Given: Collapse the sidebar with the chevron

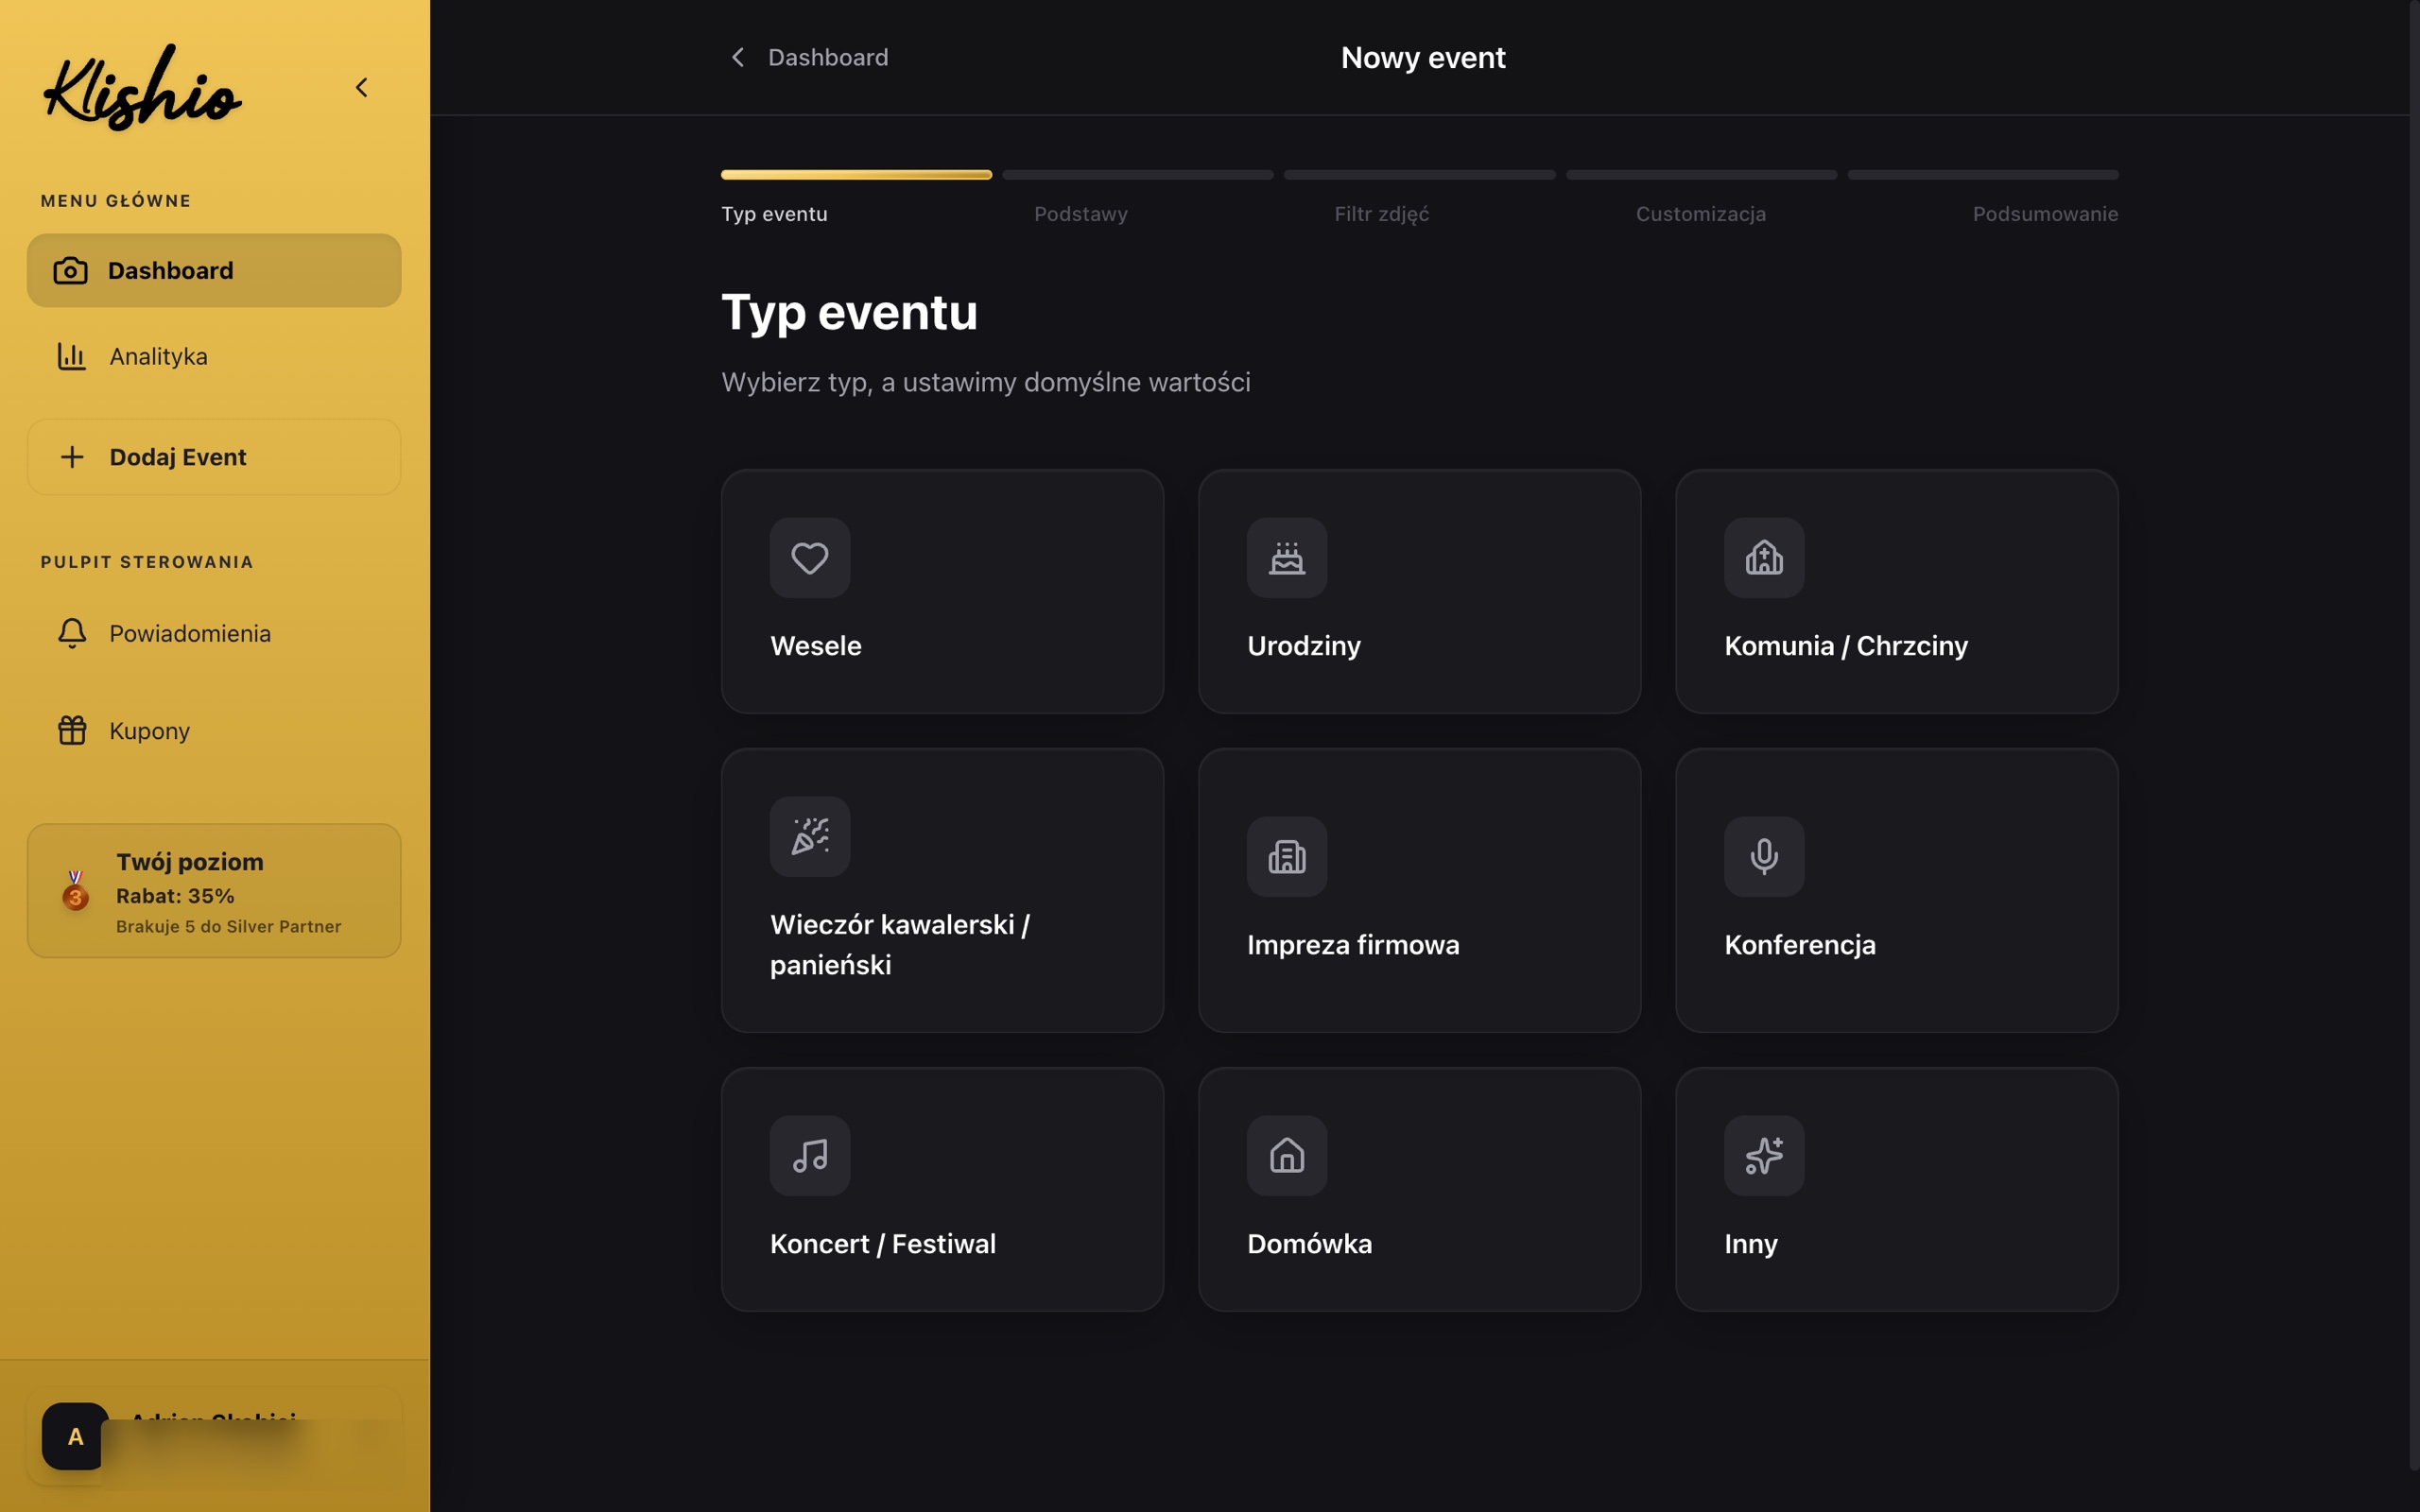Looking at the screenshot, I should [x=362, y=88].
